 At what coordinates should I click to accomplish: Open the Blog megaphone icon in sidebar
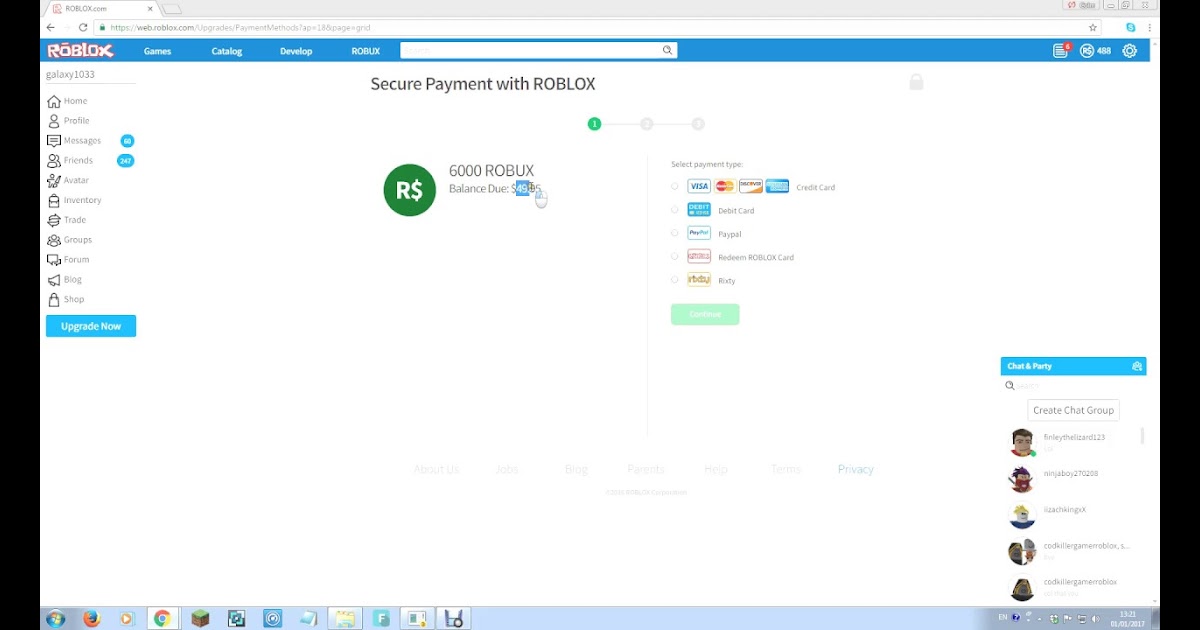tap(54, 280)
